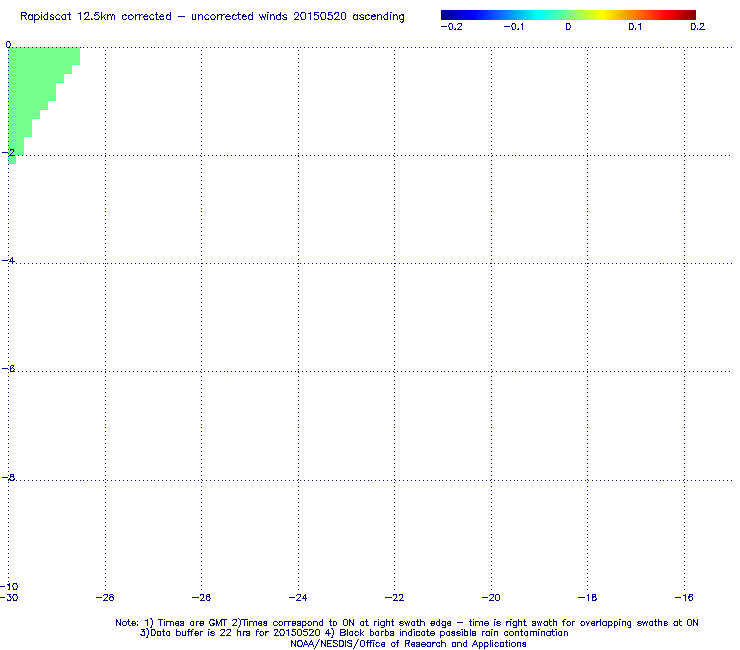
Task: Click the -10 latitude axis label
Action: coord(9,587)
